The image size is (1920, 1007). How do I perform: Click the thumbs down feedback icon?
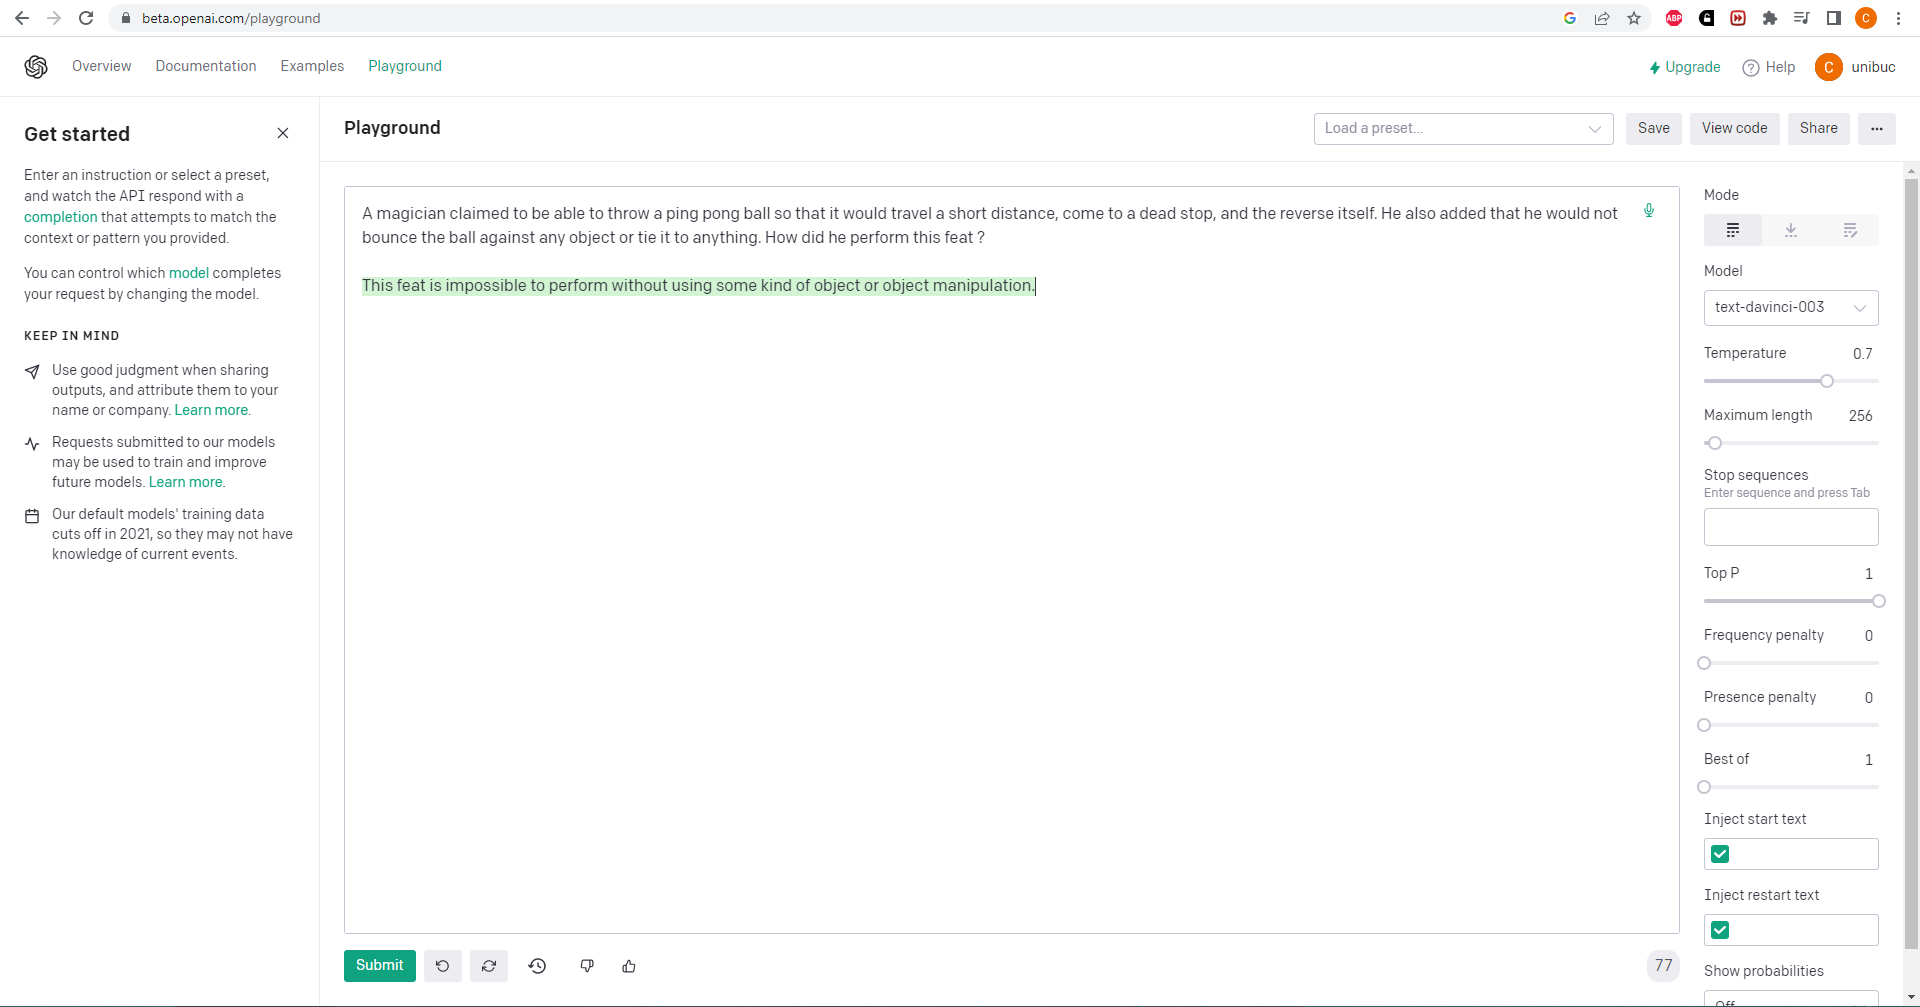pyautogui.click(x=587, y=966)
